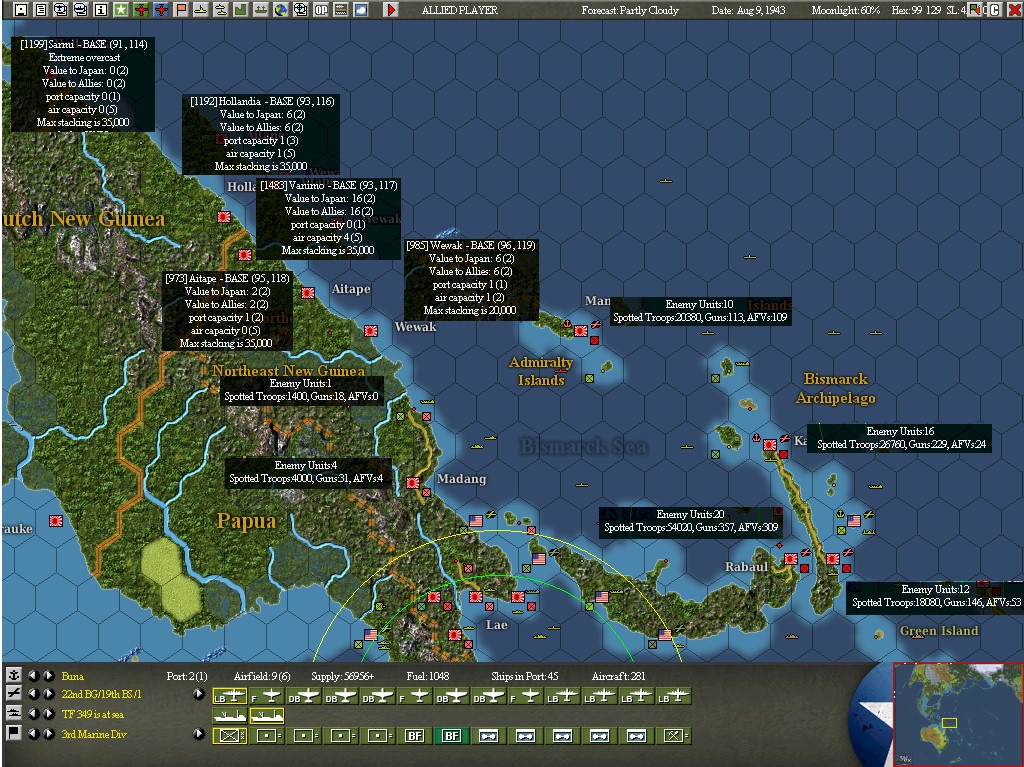Click the Lae map label

(496, 625)
